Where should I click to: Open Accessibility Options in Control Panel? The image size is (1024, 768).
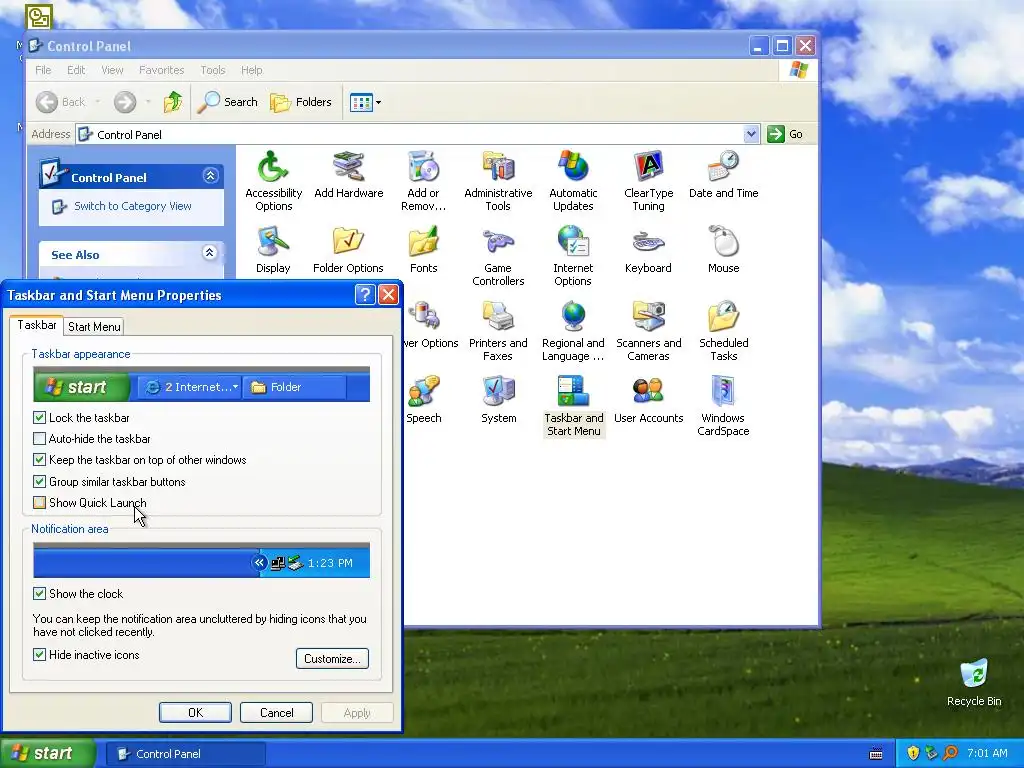(x=273, y=181)
